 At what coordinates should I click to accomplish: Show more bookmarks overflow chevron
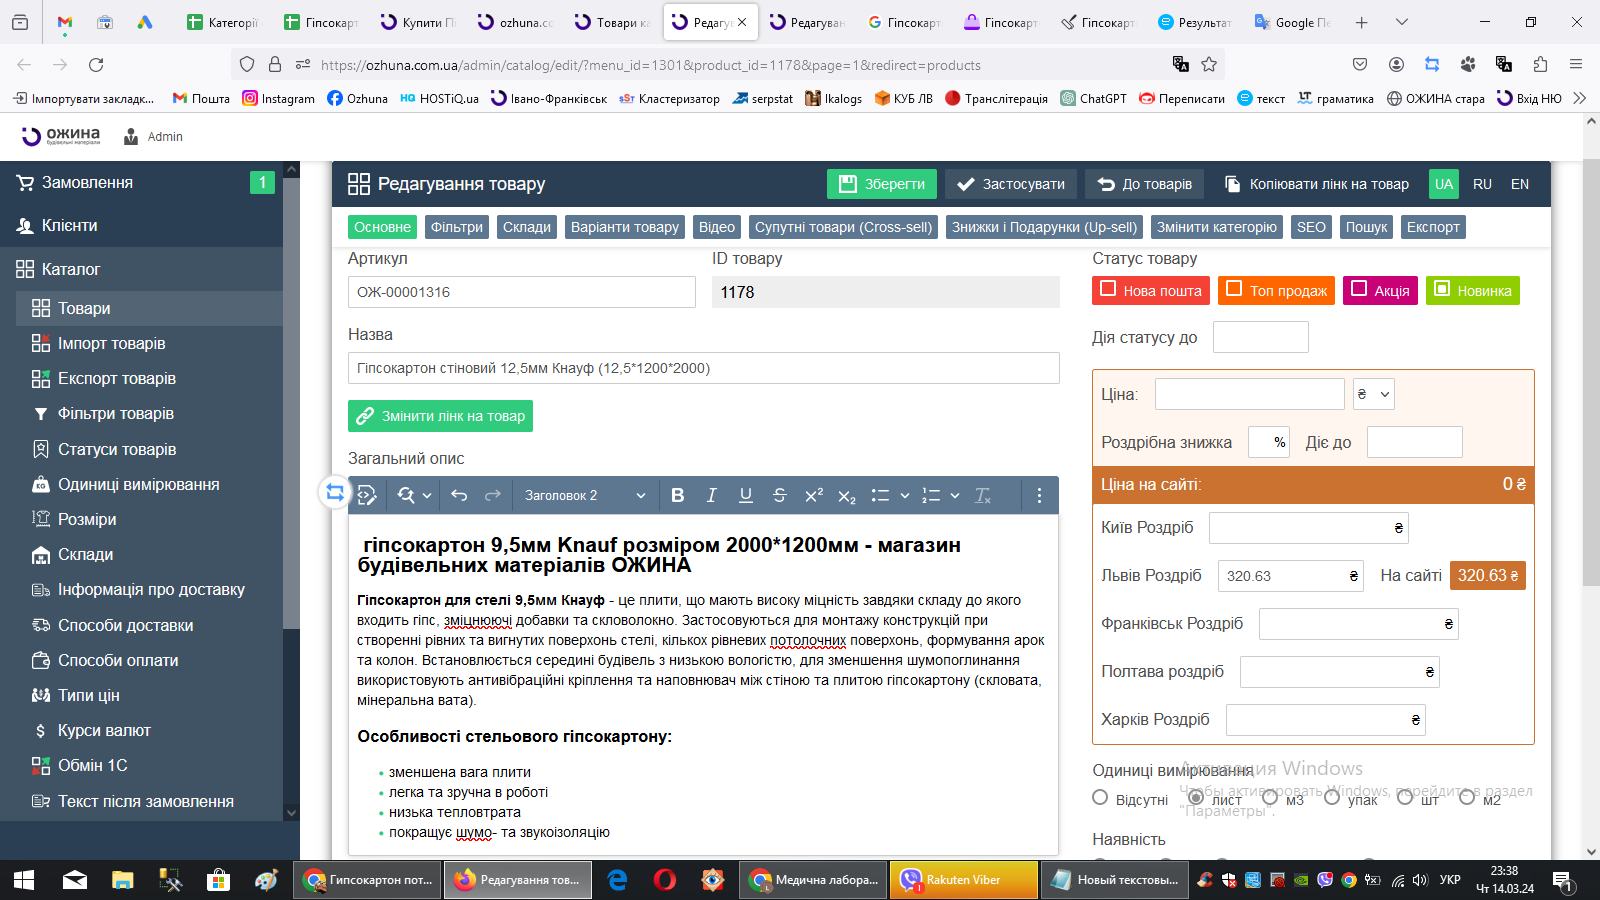1580,98
